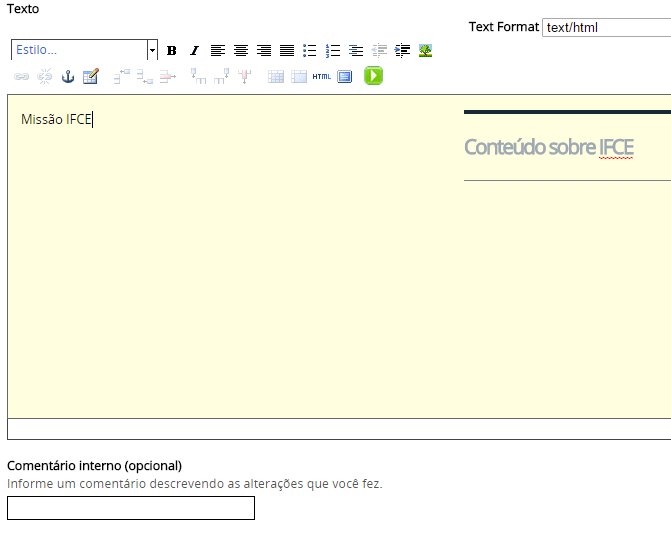Toggle italic formatting

pyautogui.click(x=195, y=51)
